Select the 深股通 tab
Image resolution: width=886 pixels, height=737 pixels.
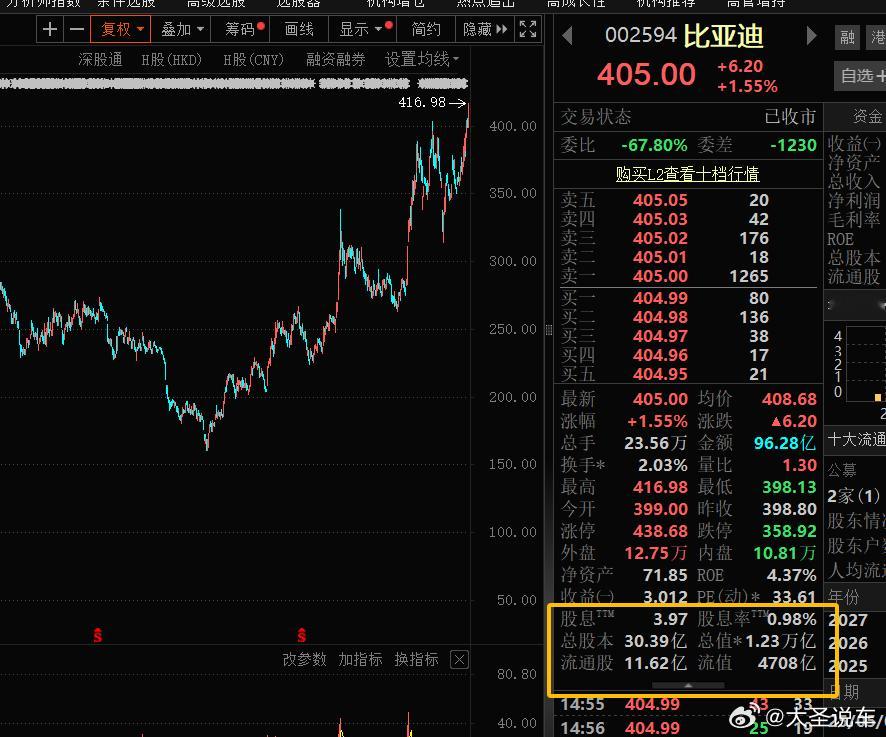click(100, 59)
